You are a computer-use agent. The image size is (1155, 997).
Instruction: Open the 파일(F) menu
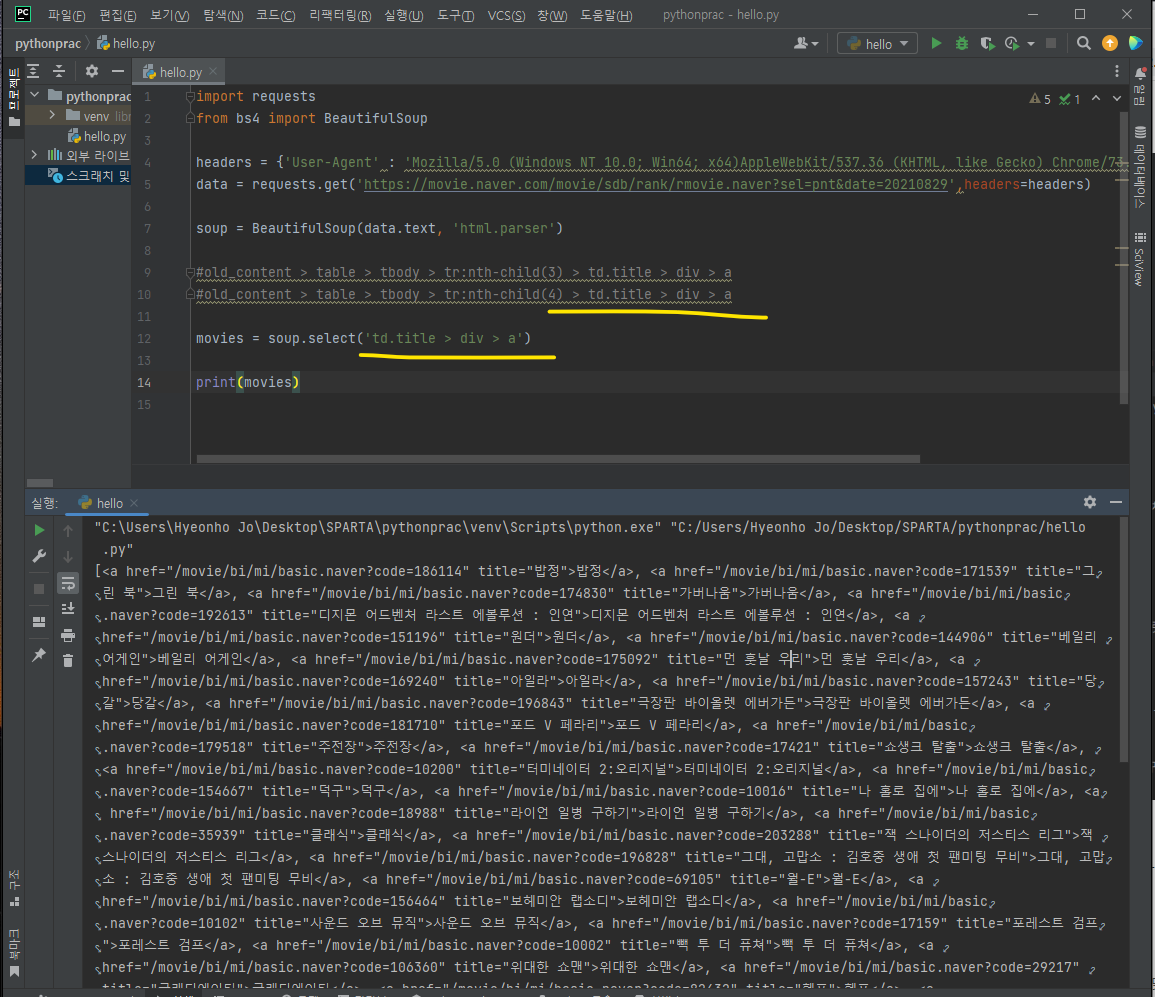[66, 15]
